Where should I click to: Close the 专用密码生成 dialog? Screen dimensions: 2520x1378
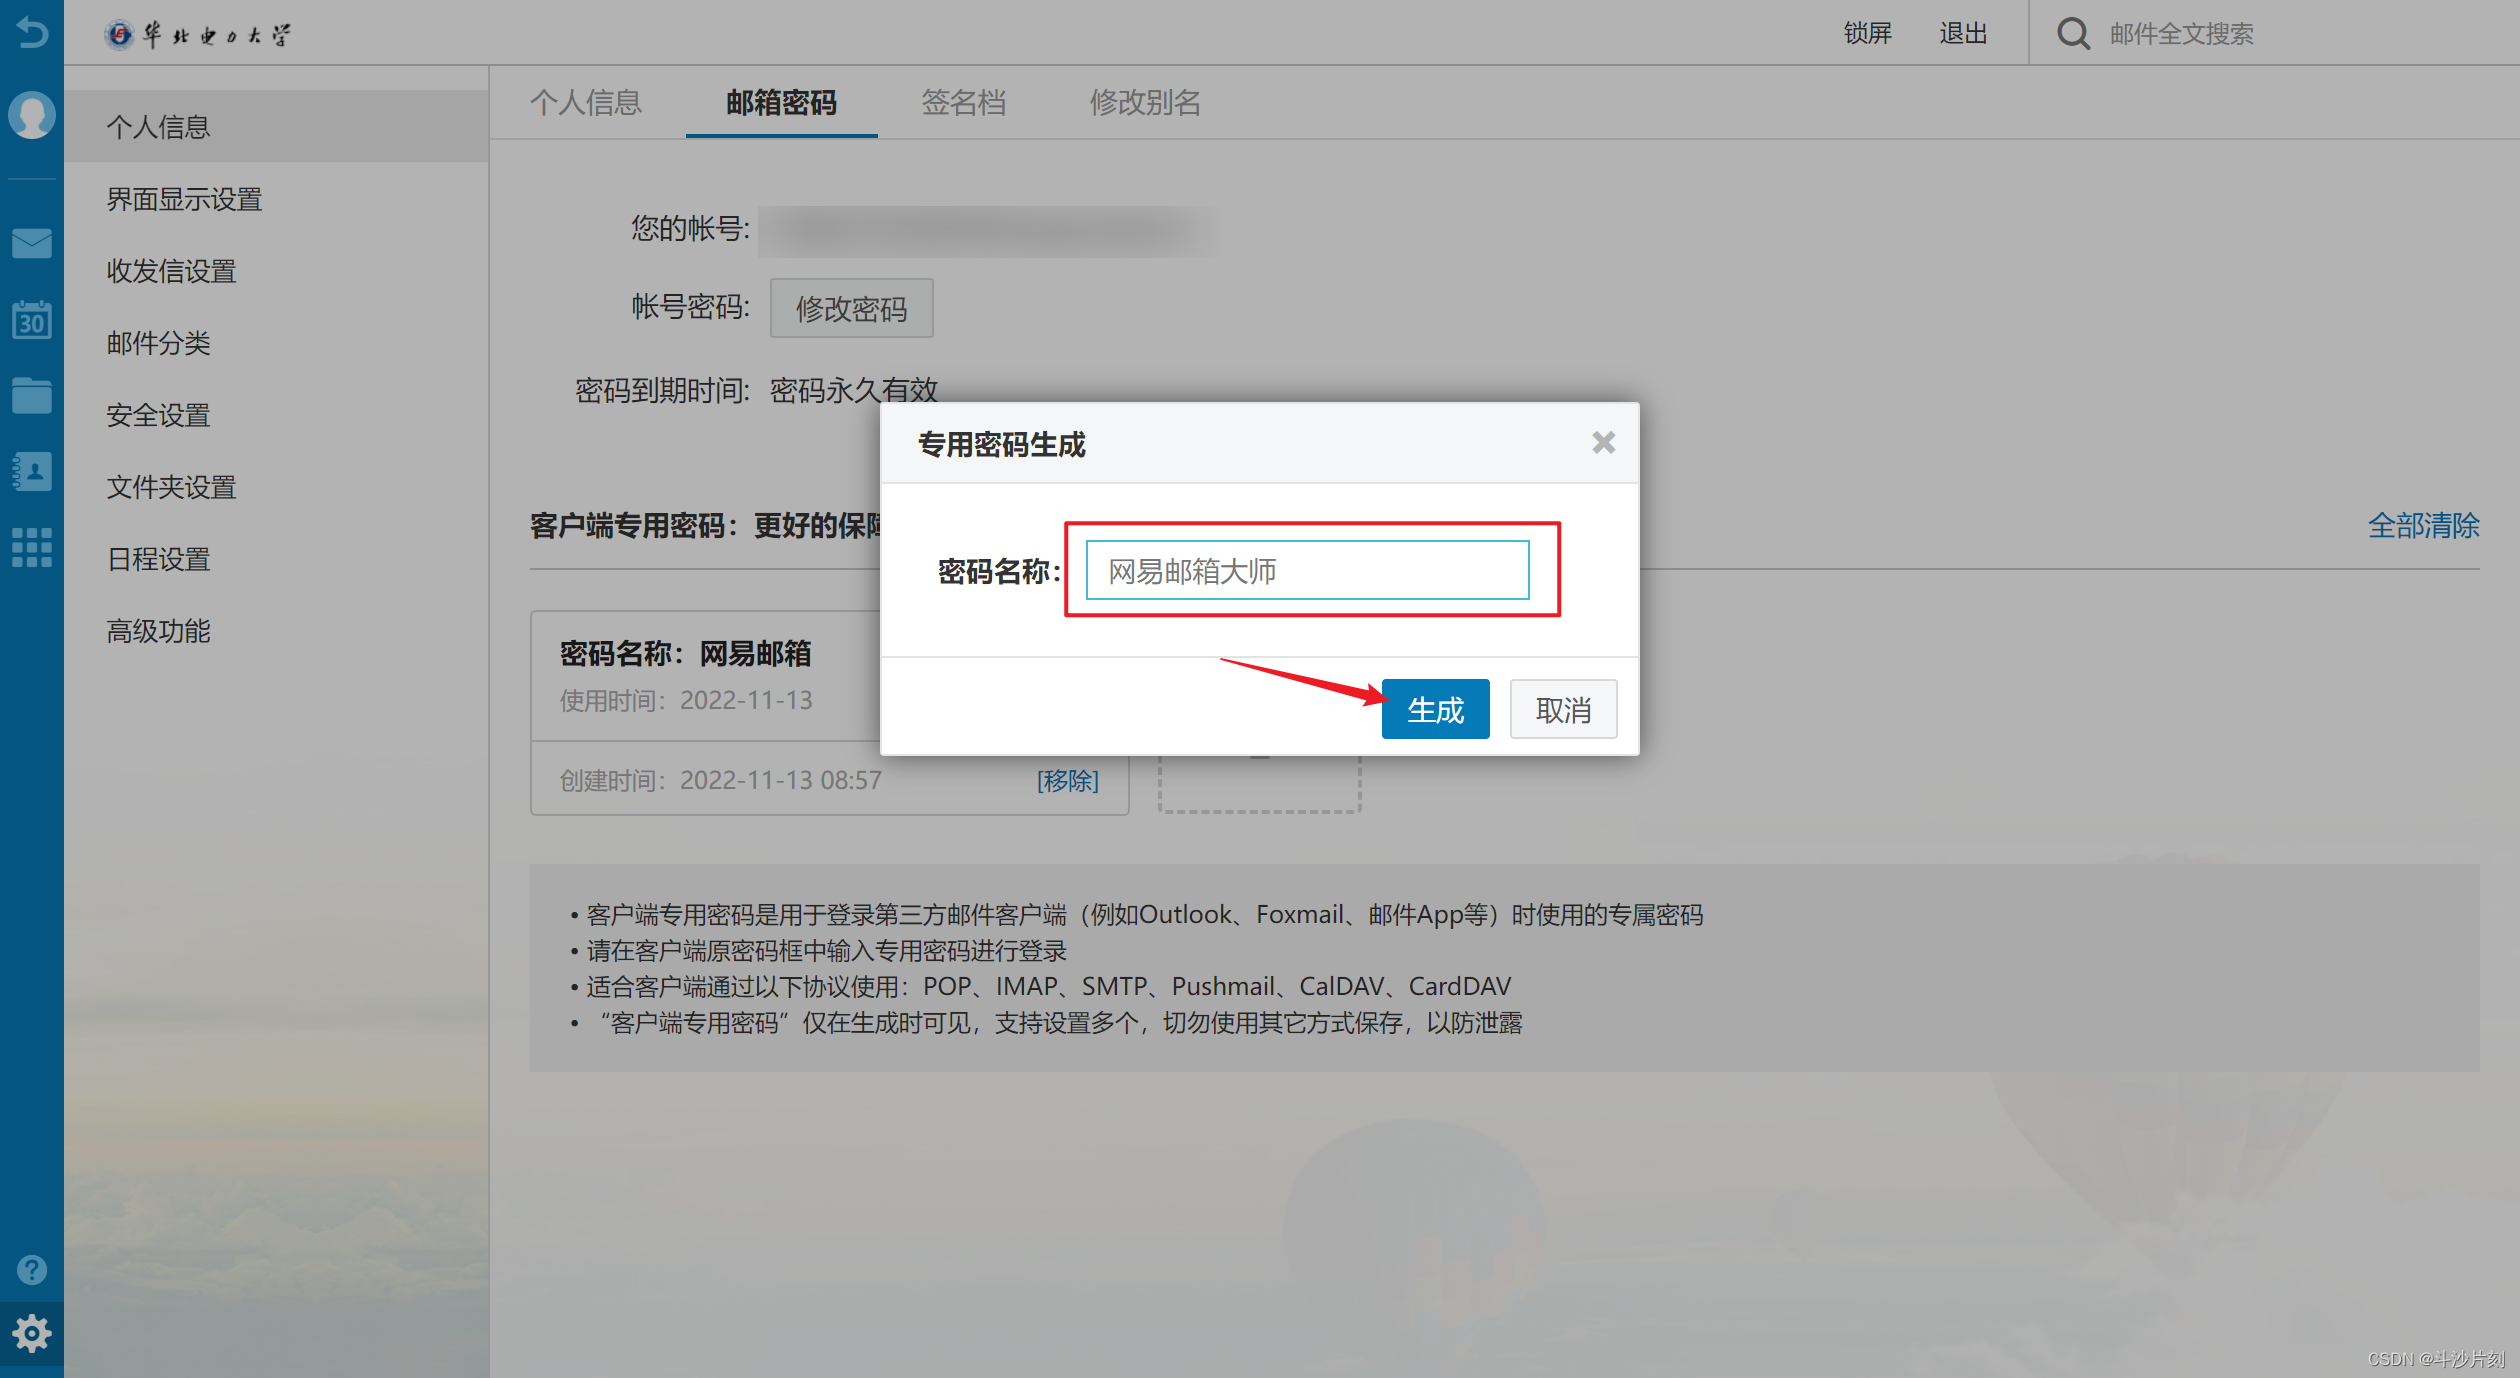pyautogui.click(x=1604, y=441)
